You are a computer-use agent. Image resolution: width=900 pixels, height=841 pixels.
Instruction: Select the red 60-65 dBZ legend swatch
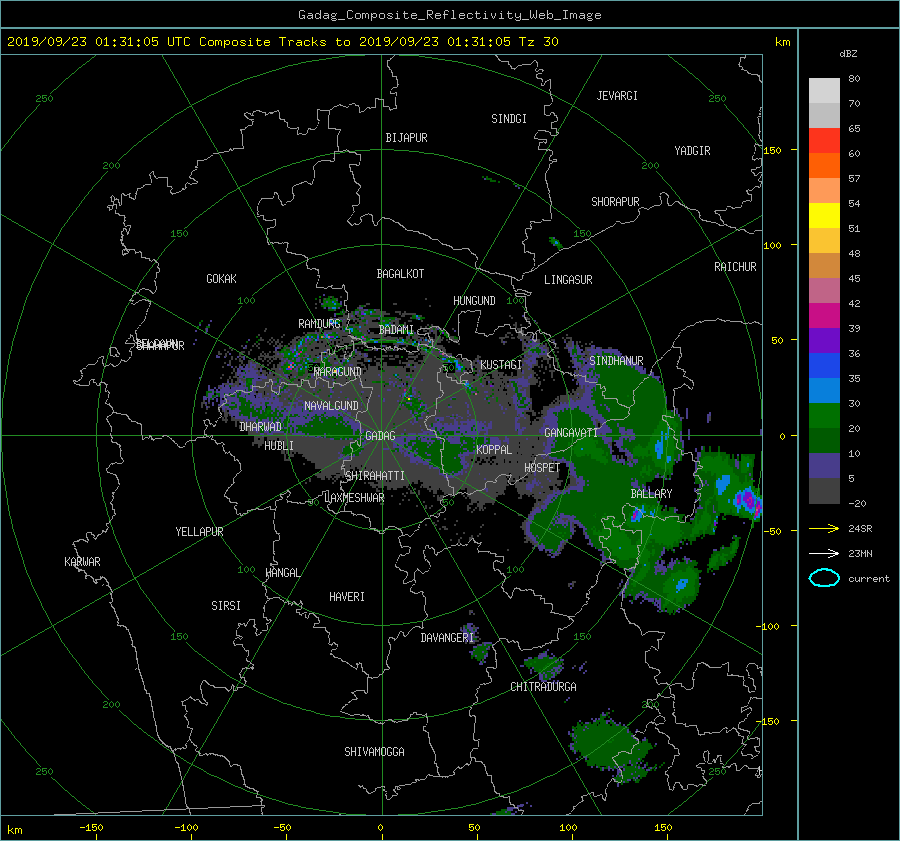tap(824, 141)
